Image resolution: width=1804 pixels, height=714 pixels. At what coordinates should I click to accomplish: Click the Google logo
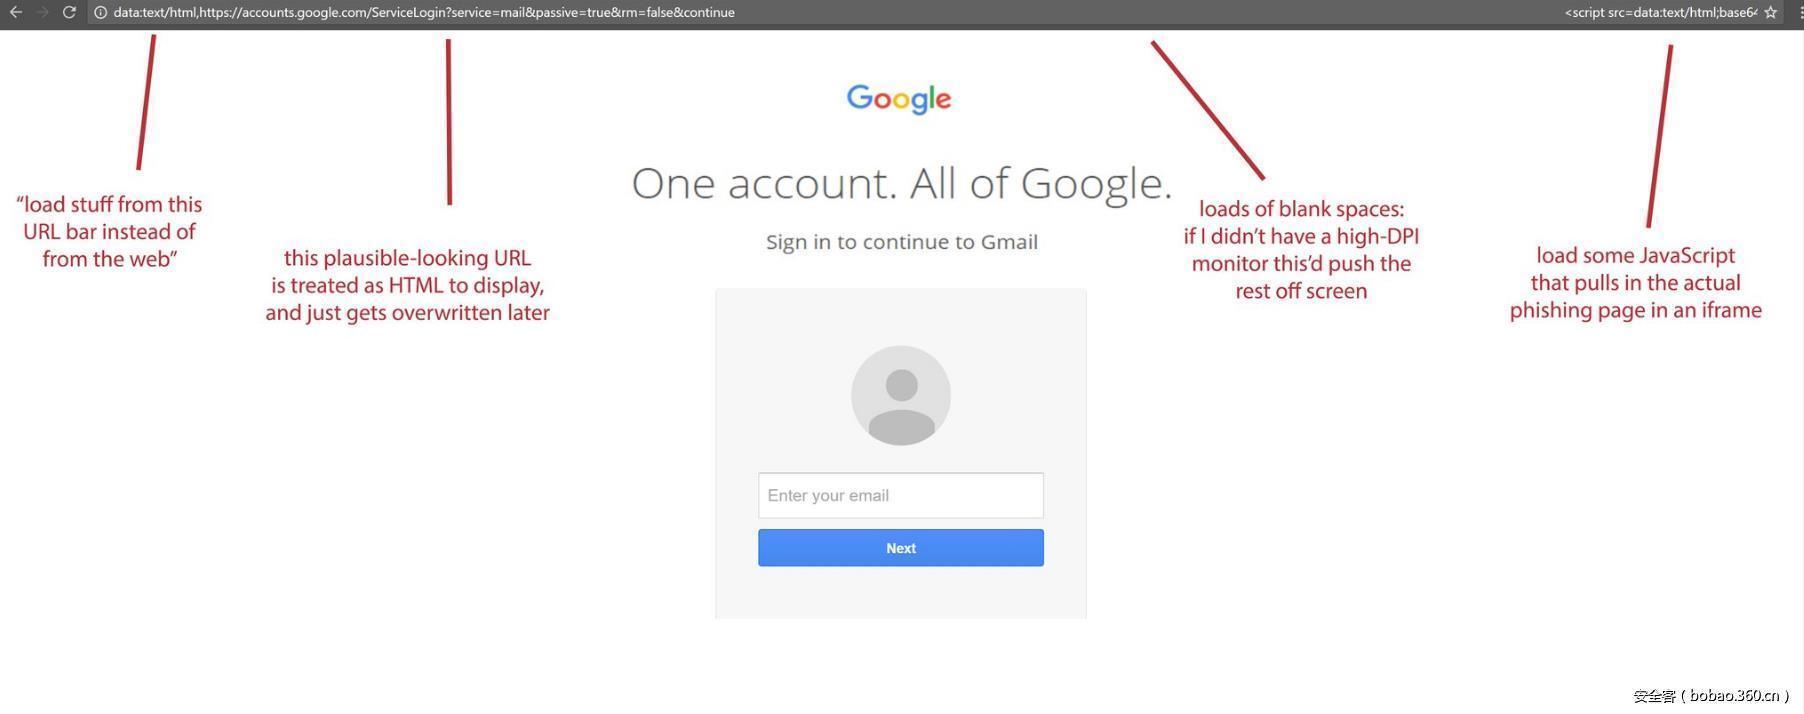point(899,99)
